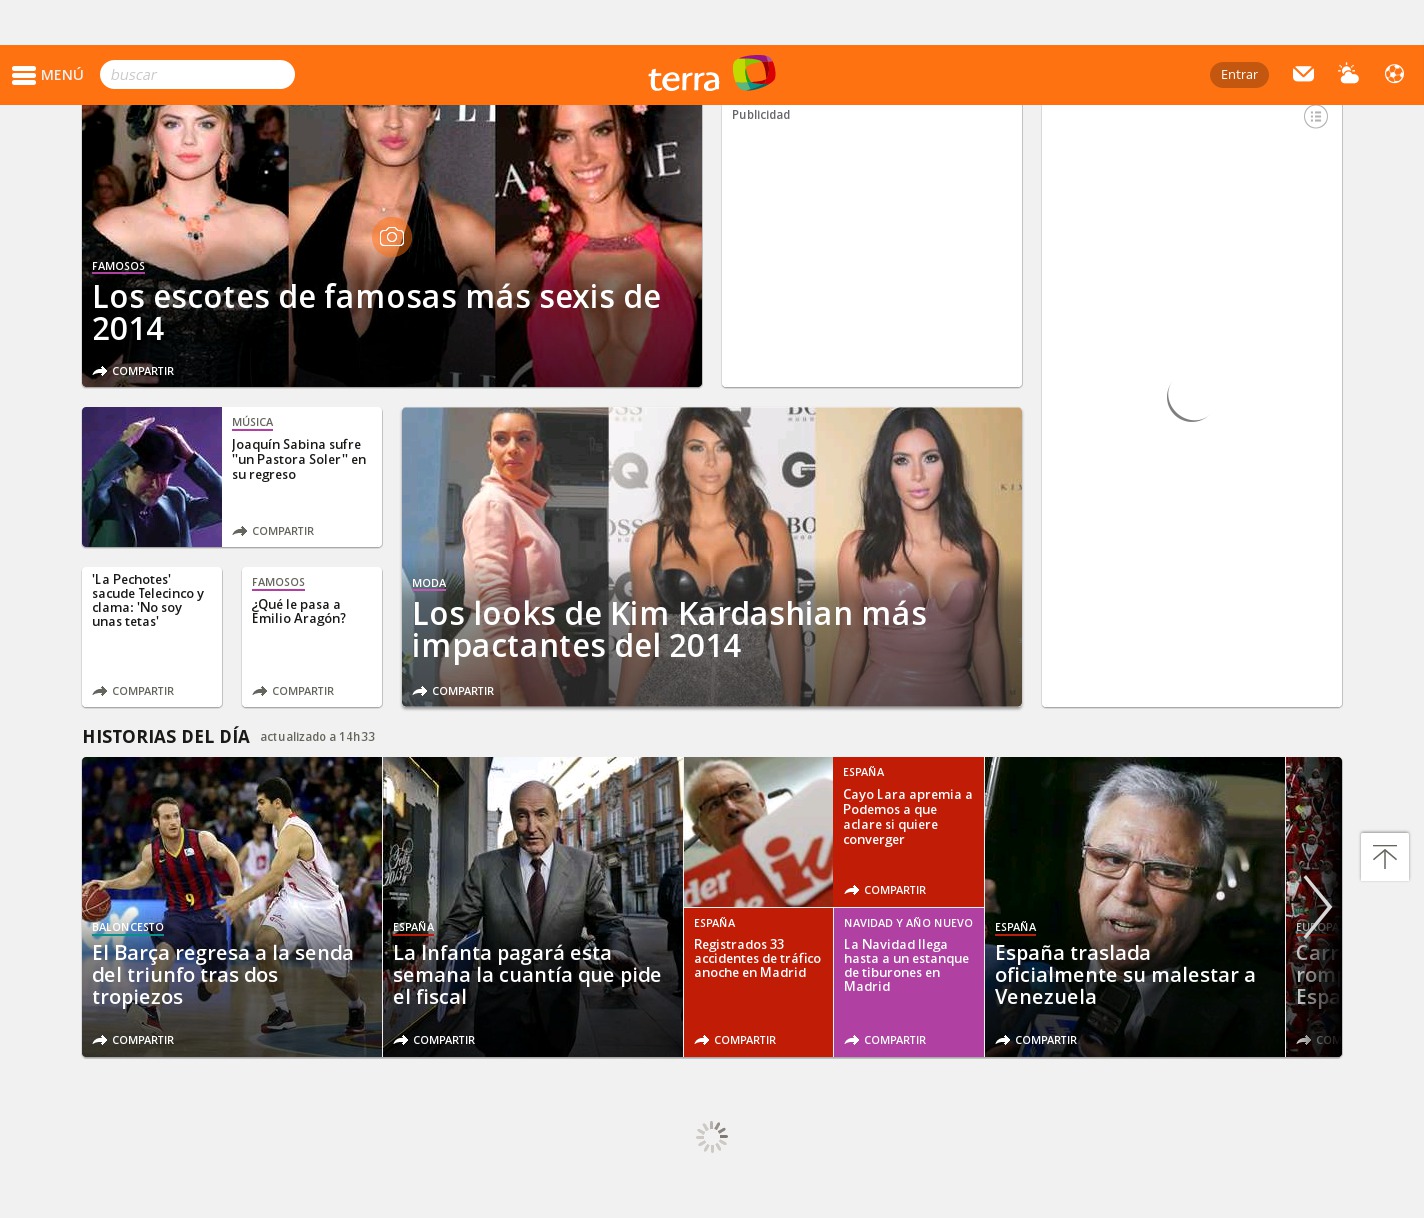The width and height of the screenshot is (1424, 1218).
Task: Click the Terra logo in header
Action: point(711,75)
